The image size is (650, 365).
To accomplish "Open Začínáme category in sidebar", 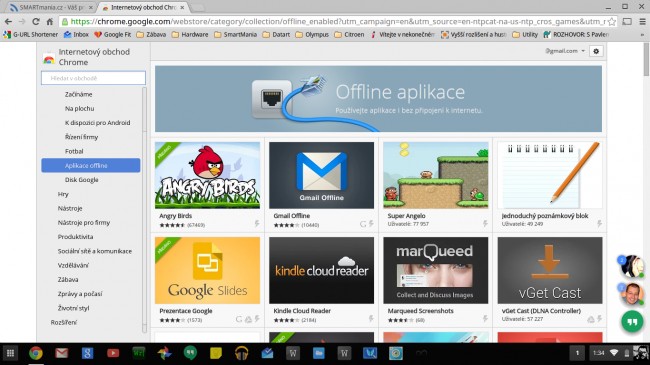I will pos(78,95).
